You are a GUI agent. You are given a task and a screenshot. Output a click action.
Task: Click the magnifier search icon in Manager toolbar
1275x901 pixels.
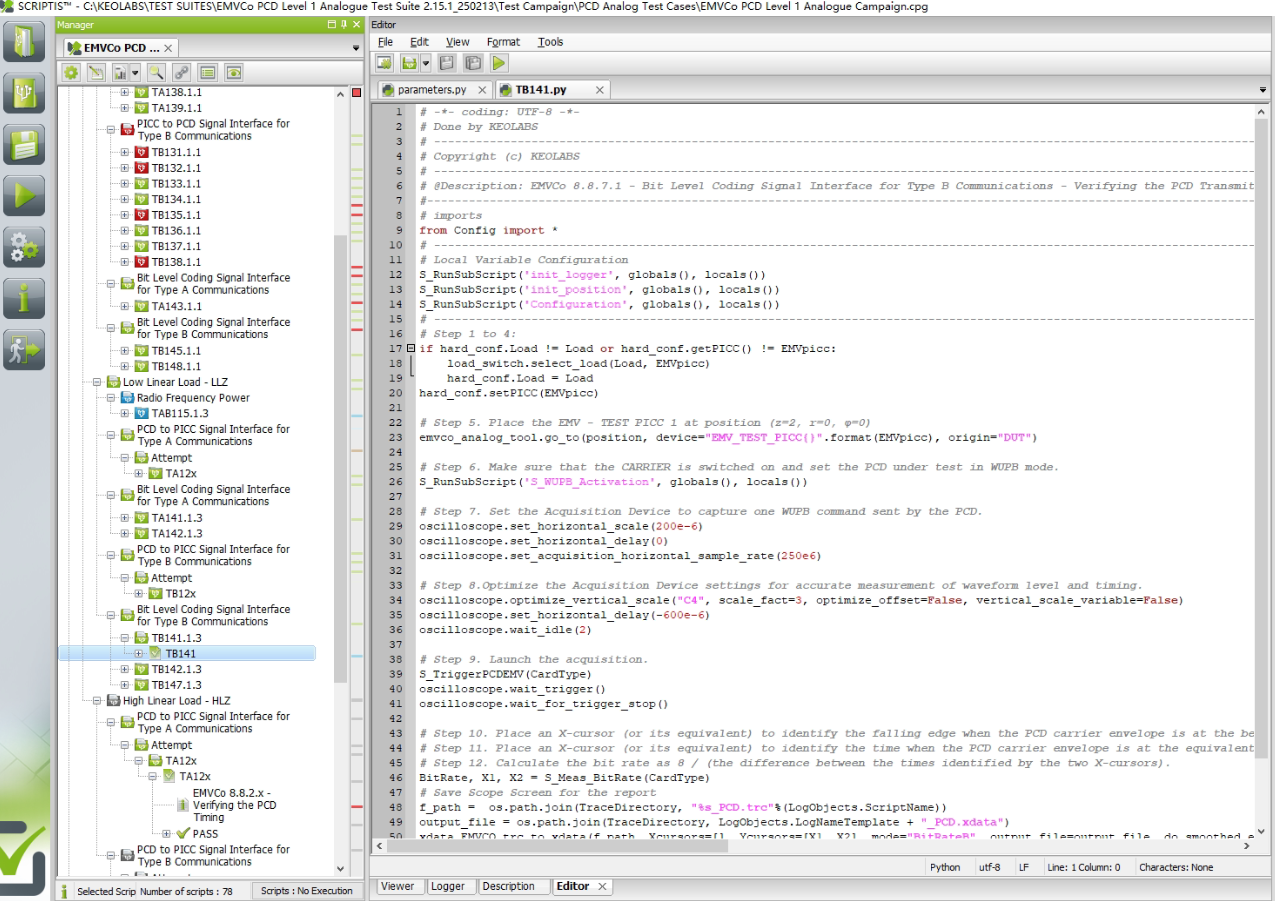(x=156, y=72)
